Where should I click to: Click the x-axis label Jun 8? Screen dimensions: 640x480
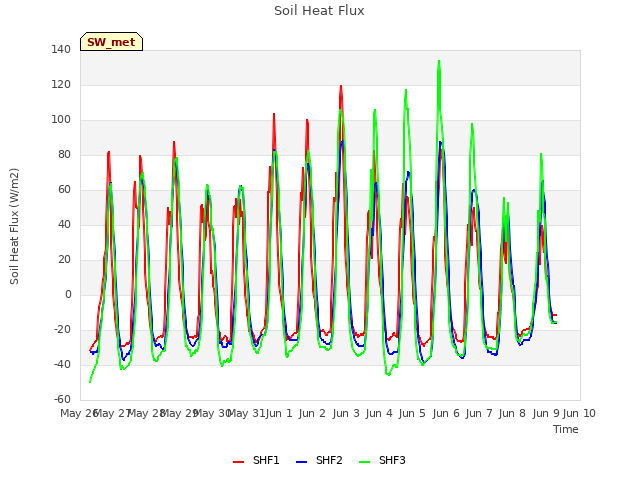tap(512, 414)
